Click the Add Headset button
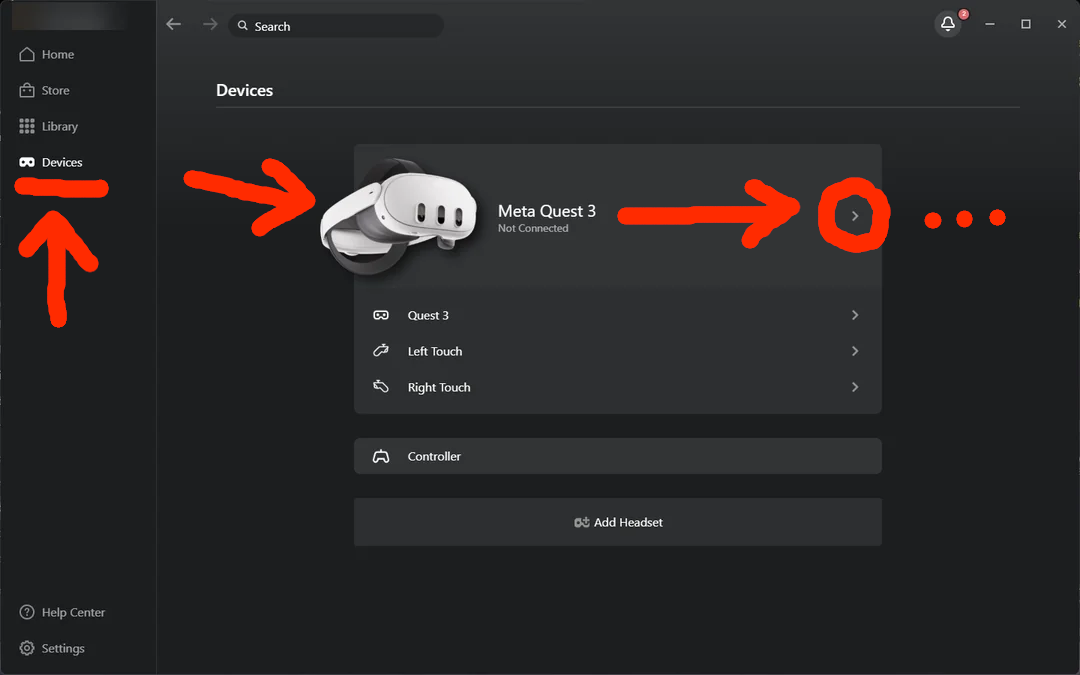Image resolution: width=1080 pixels, height=675 pixels. [x=618, y=522]
